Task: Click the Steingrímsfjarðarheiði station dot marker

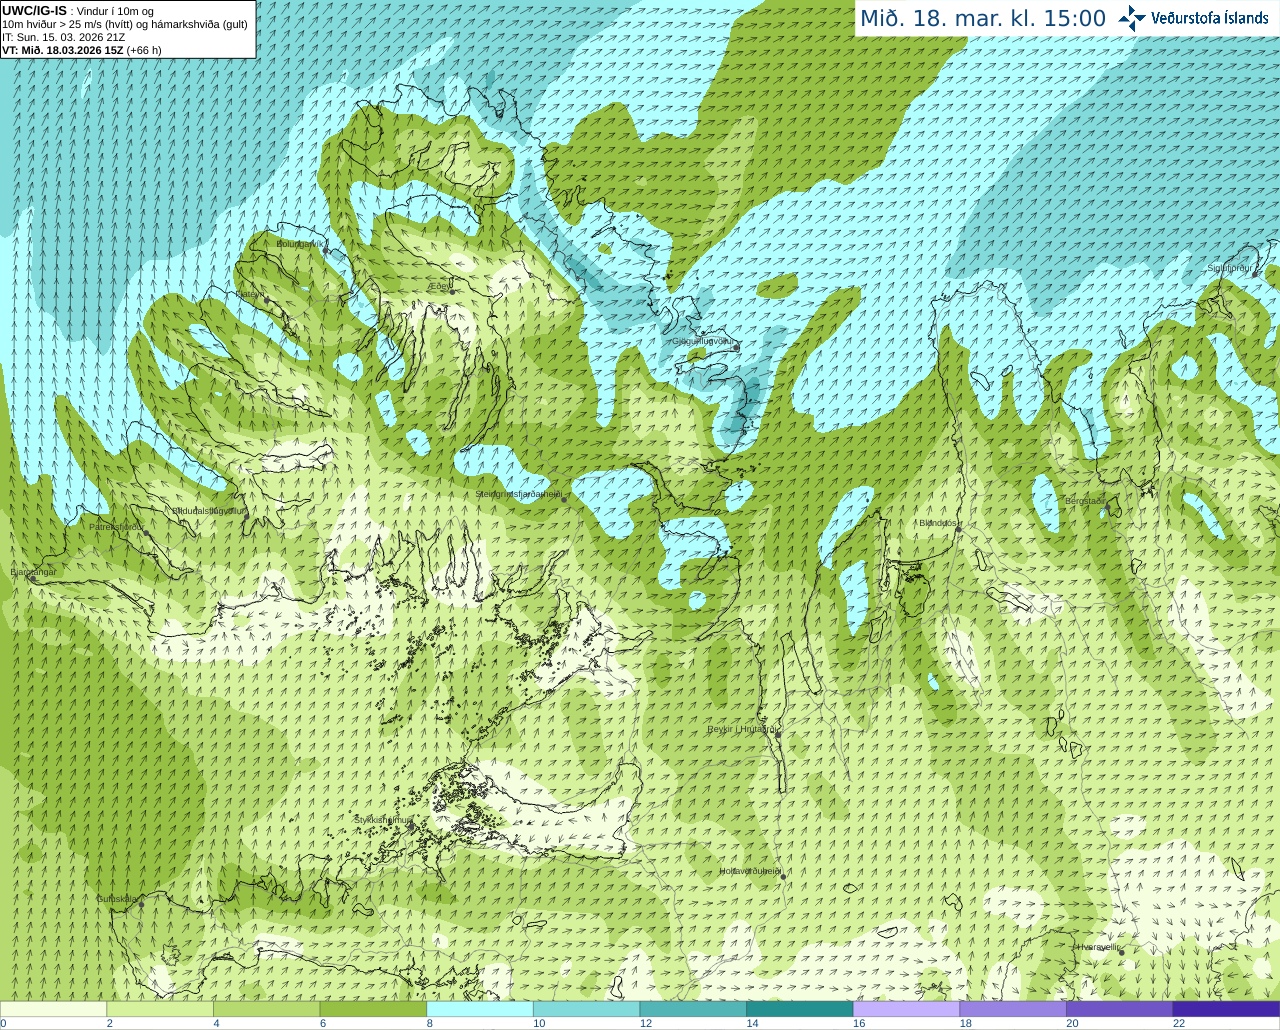Action: [x=564, y=499]
